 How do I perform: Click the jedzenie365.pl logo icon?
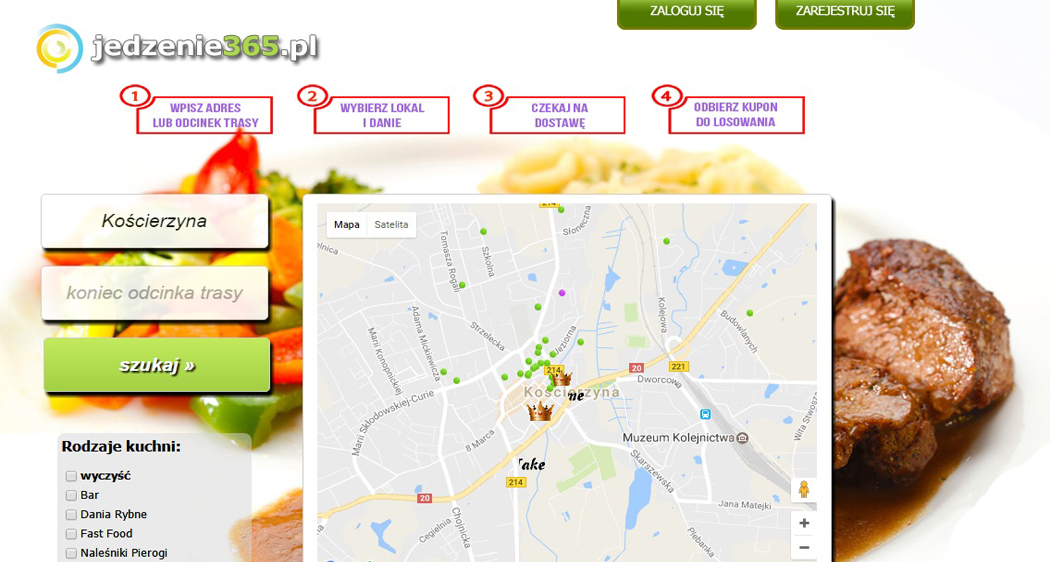pos(60,48)
